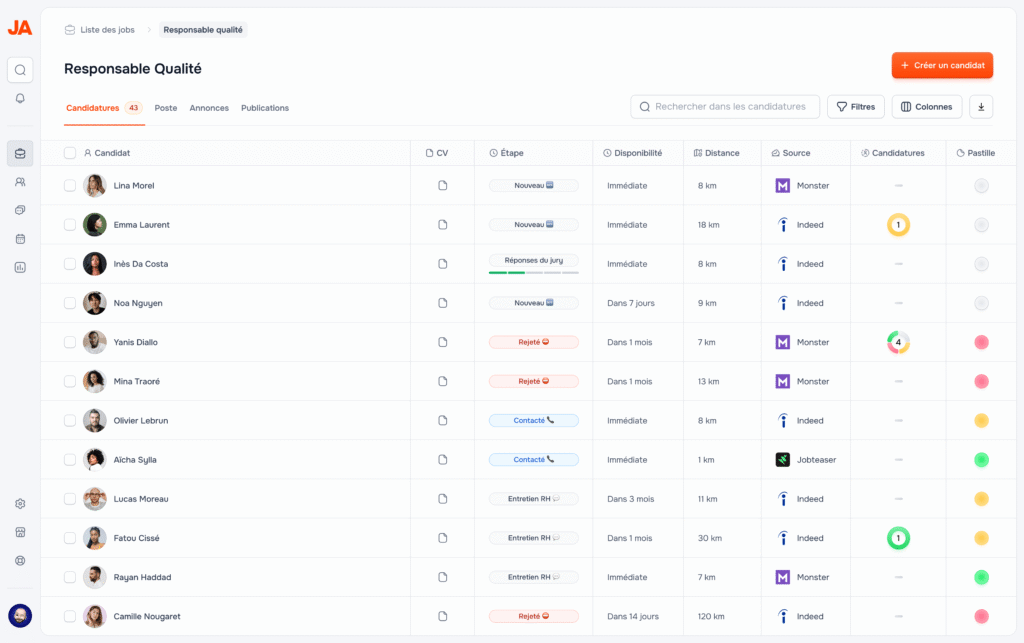Switch to the Candidatures tab
The width and height of the screenshot is (1024, 643).
point(104,108)
